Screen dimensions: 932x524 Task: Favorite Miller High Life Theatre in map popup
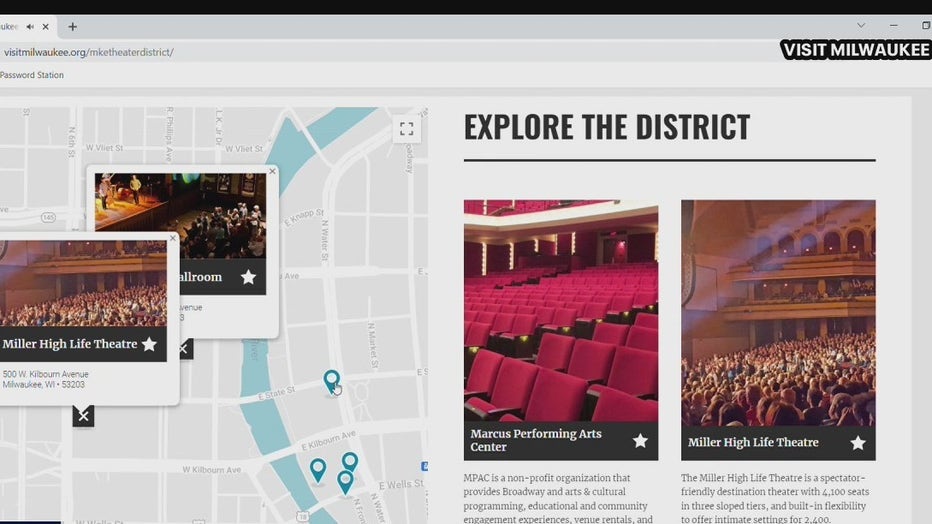click(x=149, y=344)
